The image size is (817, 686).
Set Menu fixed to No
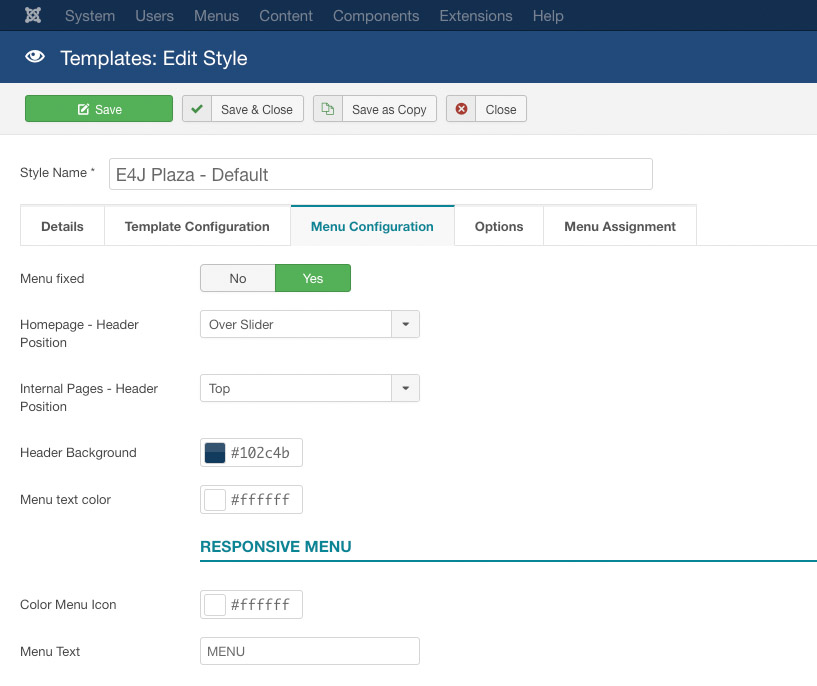(x=237, y=278)
